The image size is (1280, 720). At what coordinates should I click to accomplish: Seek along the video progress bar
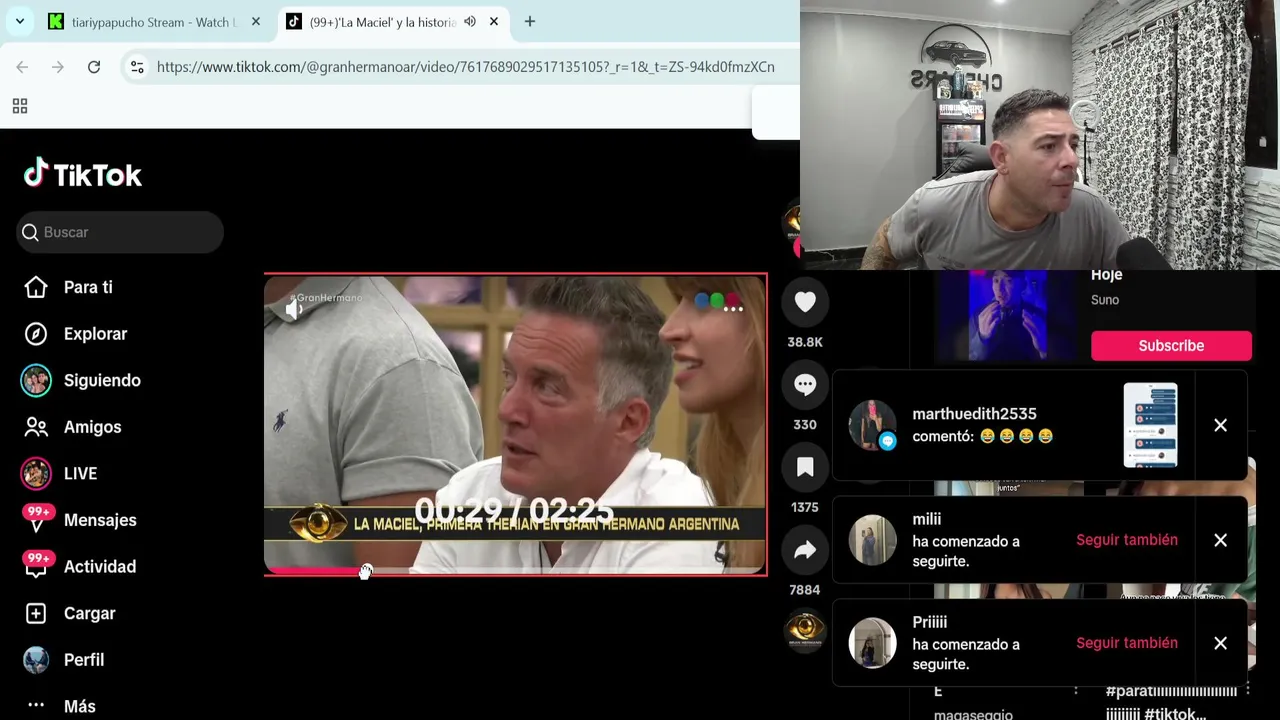coord(515,571)
